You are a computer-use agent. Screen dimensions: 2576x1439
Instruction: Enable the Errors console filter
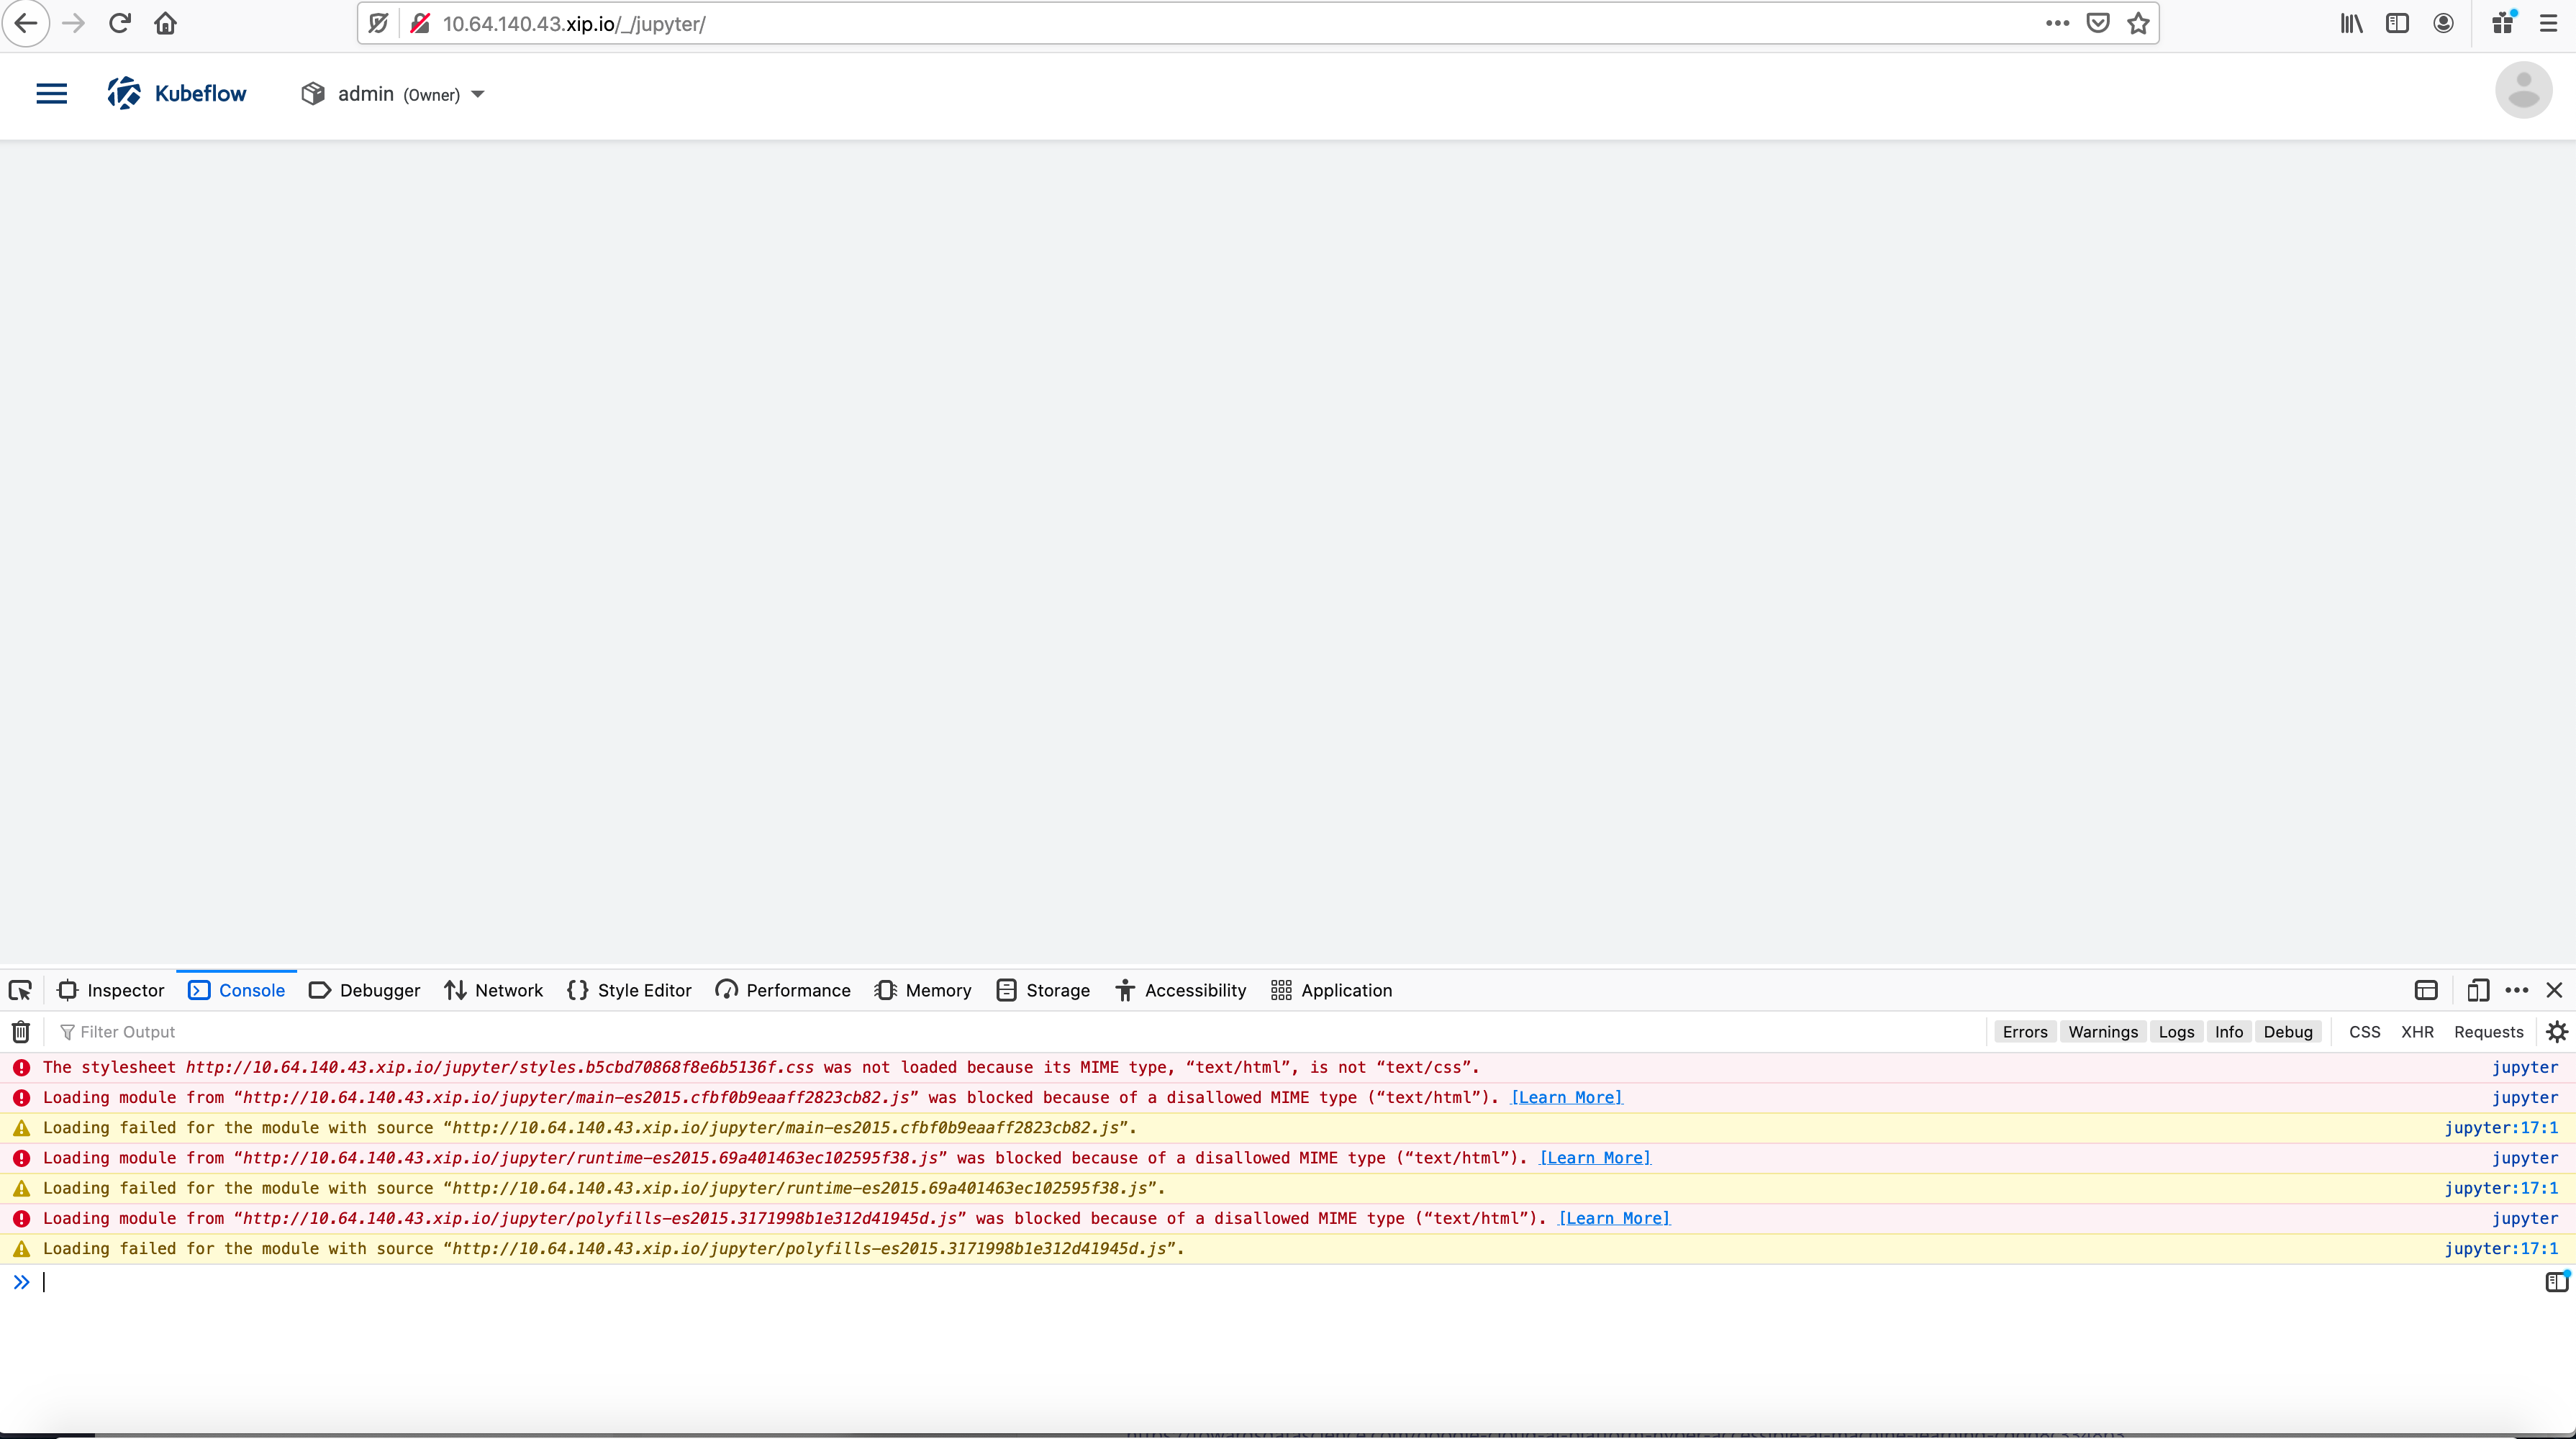pyautogui.click(x=2024, y=1031)
